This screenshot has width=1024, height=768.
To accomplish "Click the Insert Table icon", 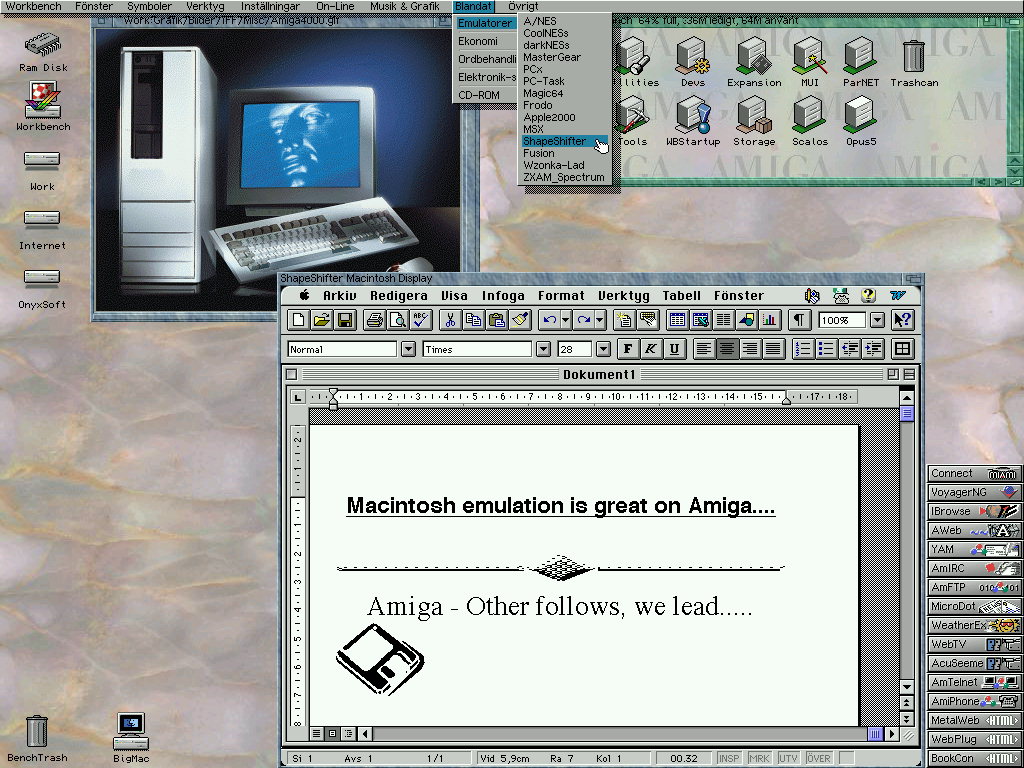I will tap(677, 320).
